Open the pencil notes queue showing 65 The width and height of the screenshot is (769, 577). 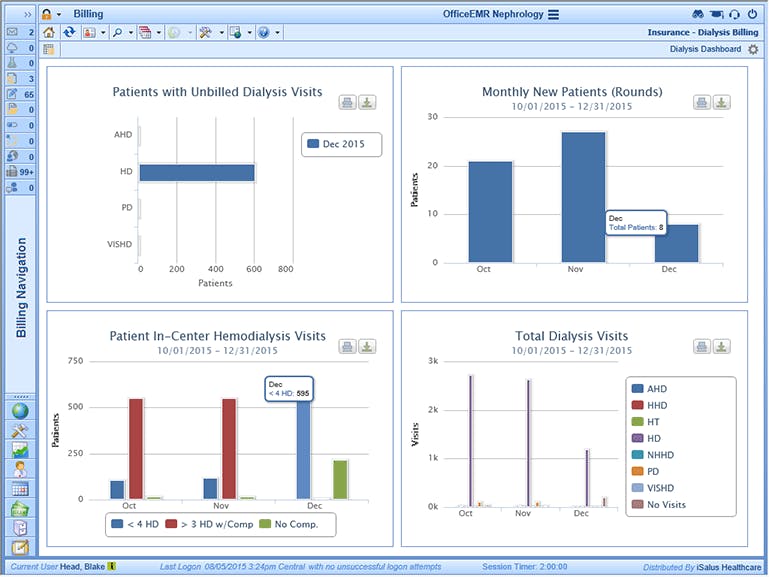coord(20,94)
